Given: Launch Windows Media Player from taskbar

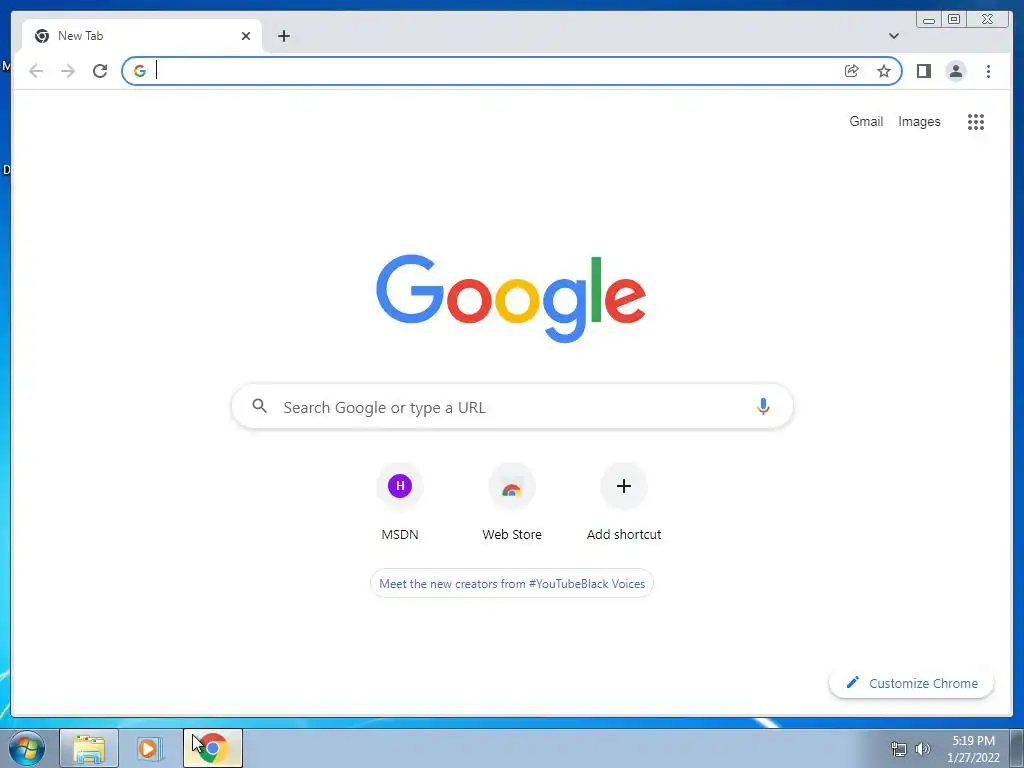Looking at the screenshot, I should coord(150,748).
